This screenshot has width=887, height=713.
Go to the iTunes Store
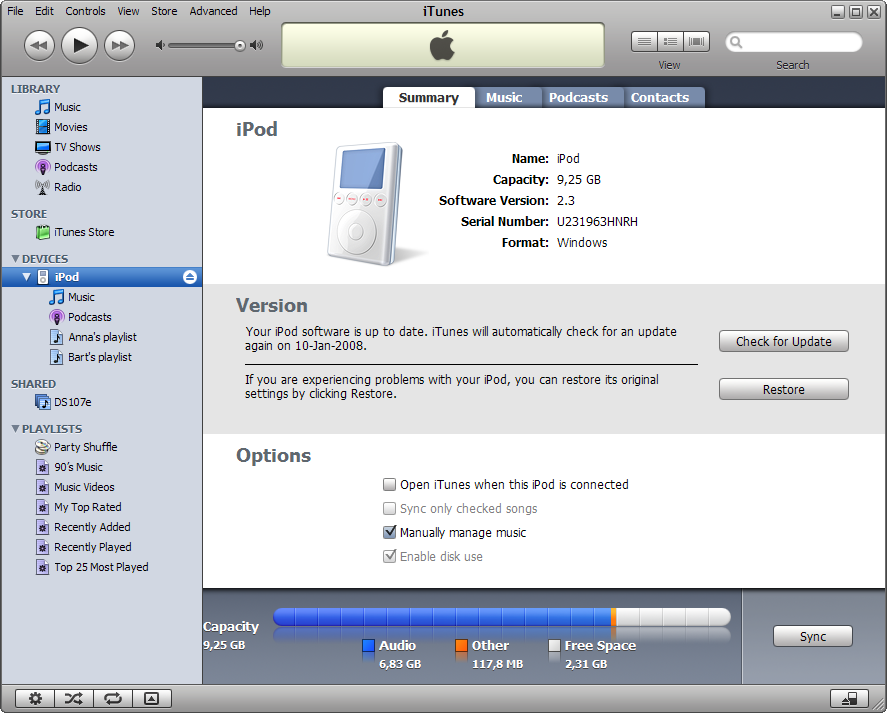tap(84, 232)
